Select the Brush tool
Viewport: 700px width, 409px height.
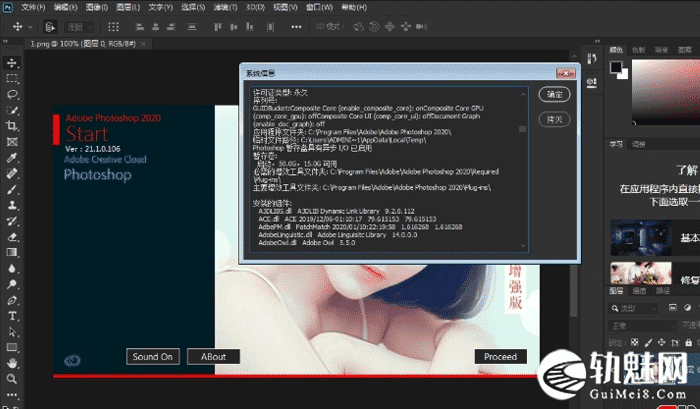[12, 189]
